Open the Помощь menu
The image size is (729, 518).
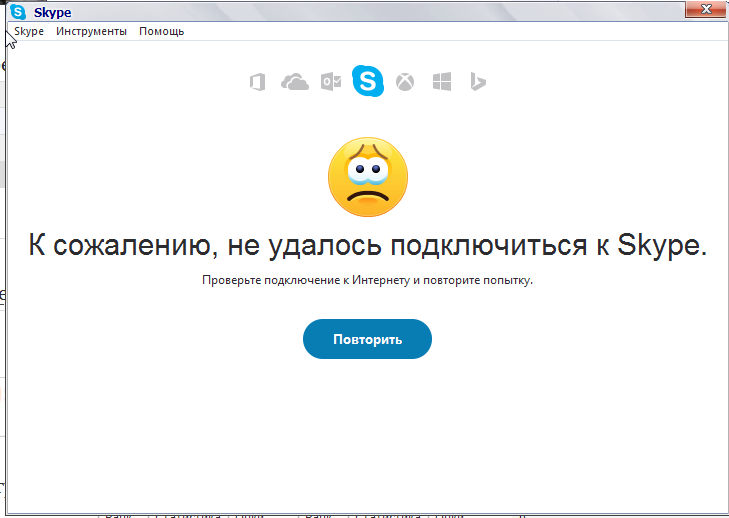tap(162, 31)
